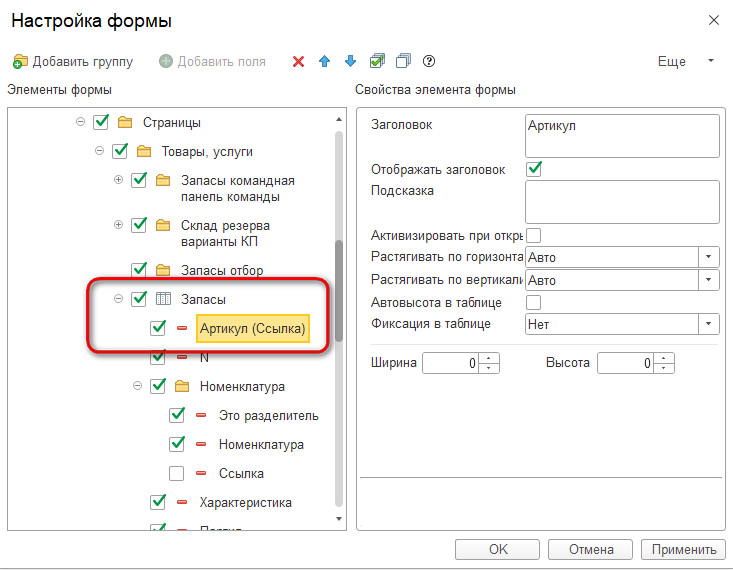Expand Склад резерва варианты КП node
Screen dimensions: 733x570
pos(118,224)
